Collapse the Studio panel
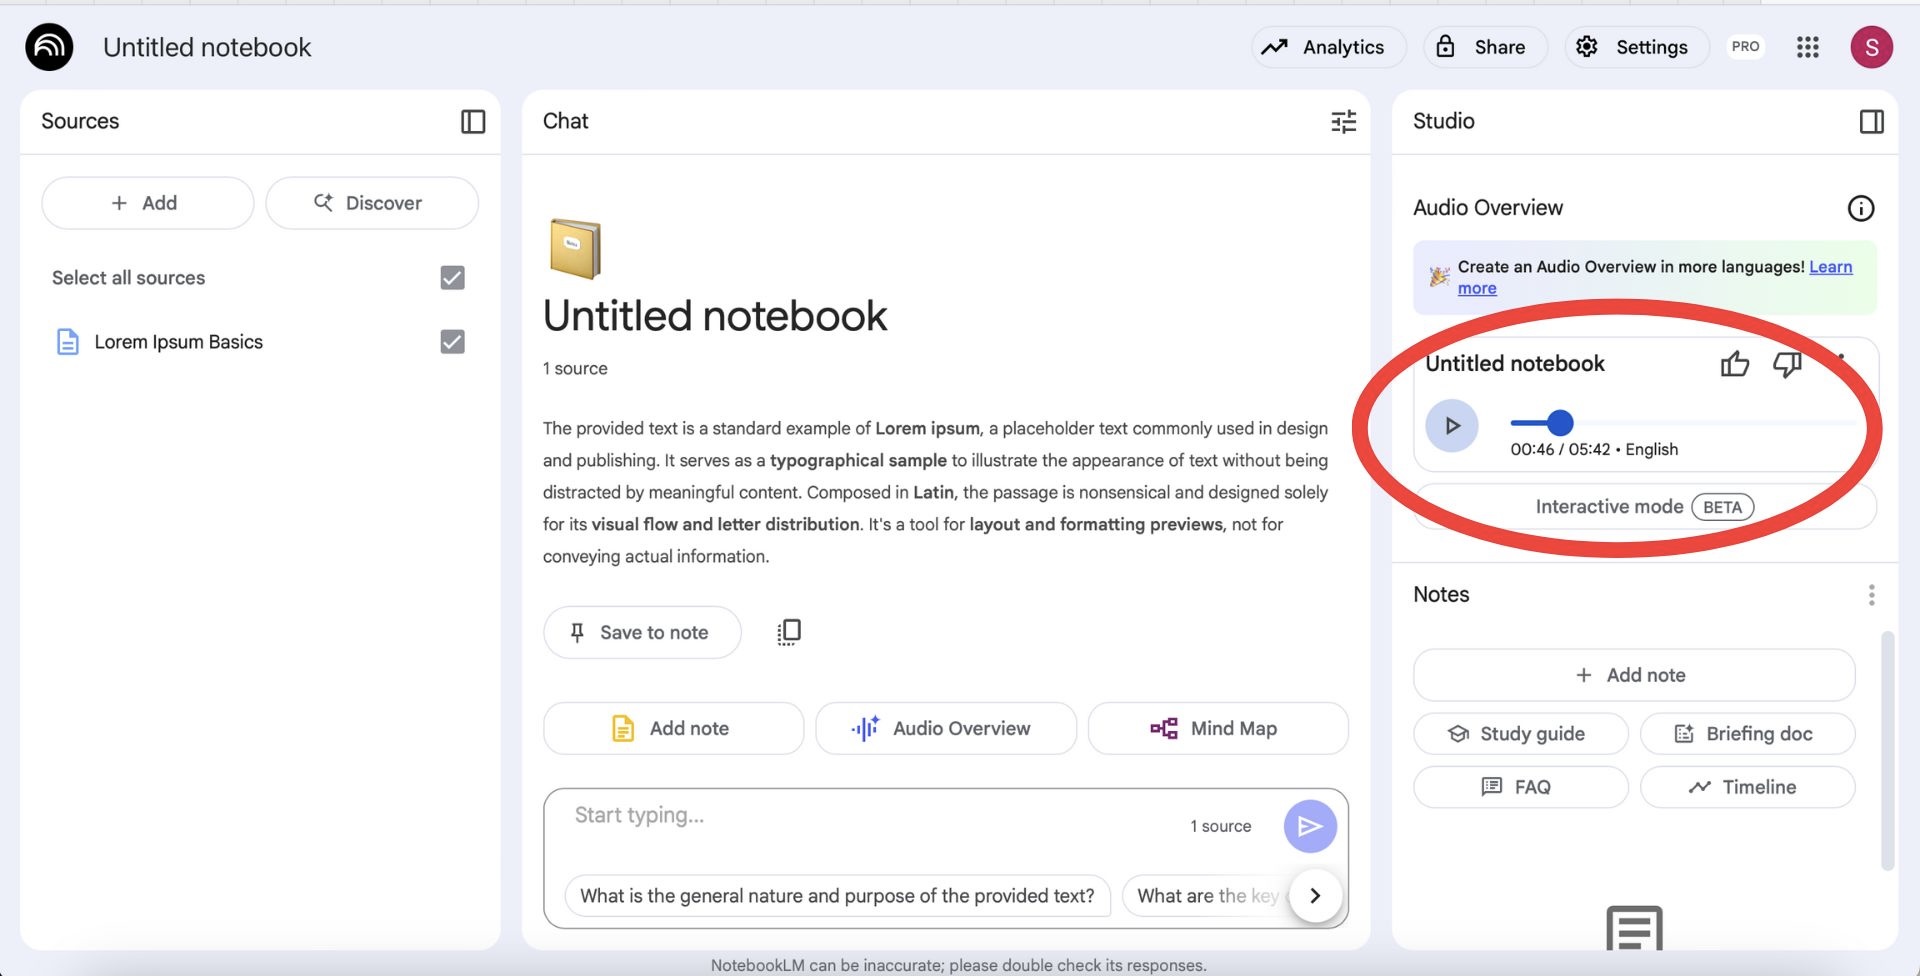Image resolution: width=1920 pixels, height=979 pixels. (1871, 122)
